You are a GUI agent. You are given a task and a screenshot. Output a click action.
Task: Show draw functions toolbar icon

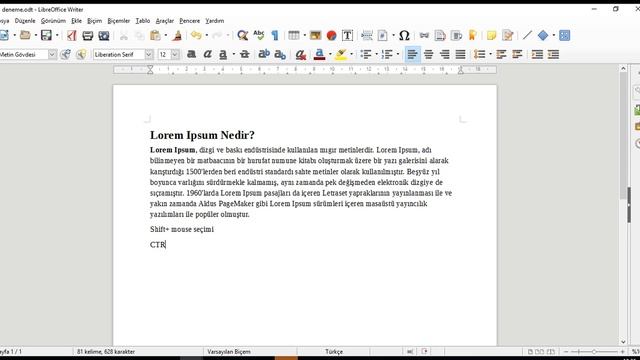564,36
